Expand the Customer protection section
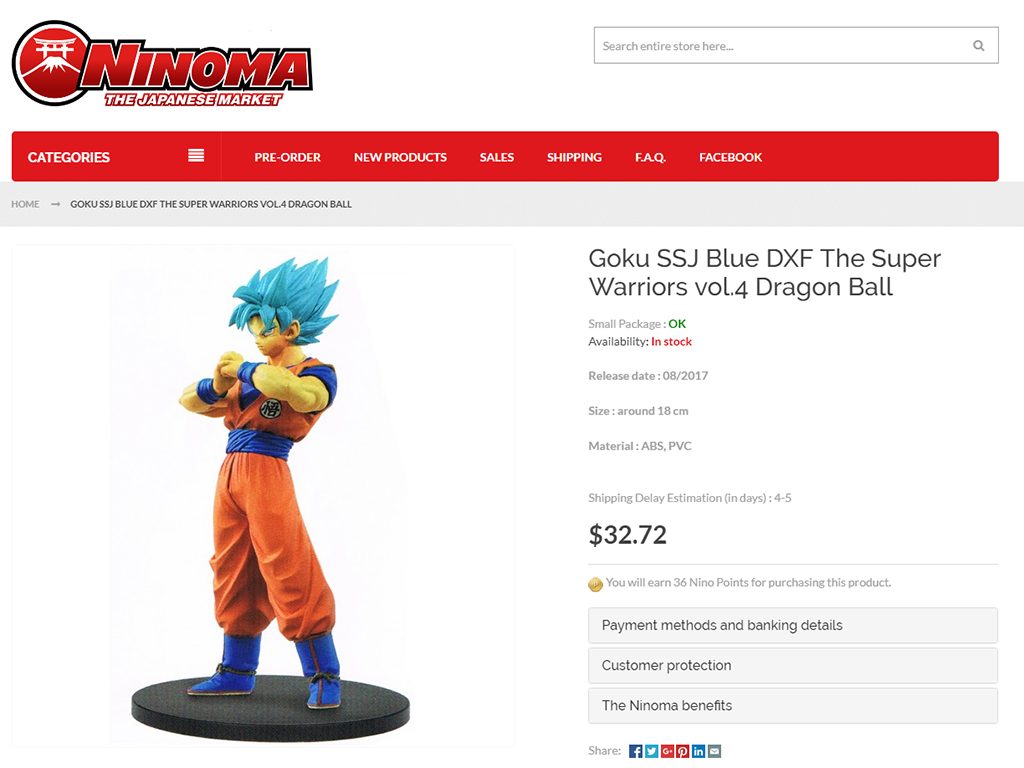 pyautogui.click(x=793, y=665)
